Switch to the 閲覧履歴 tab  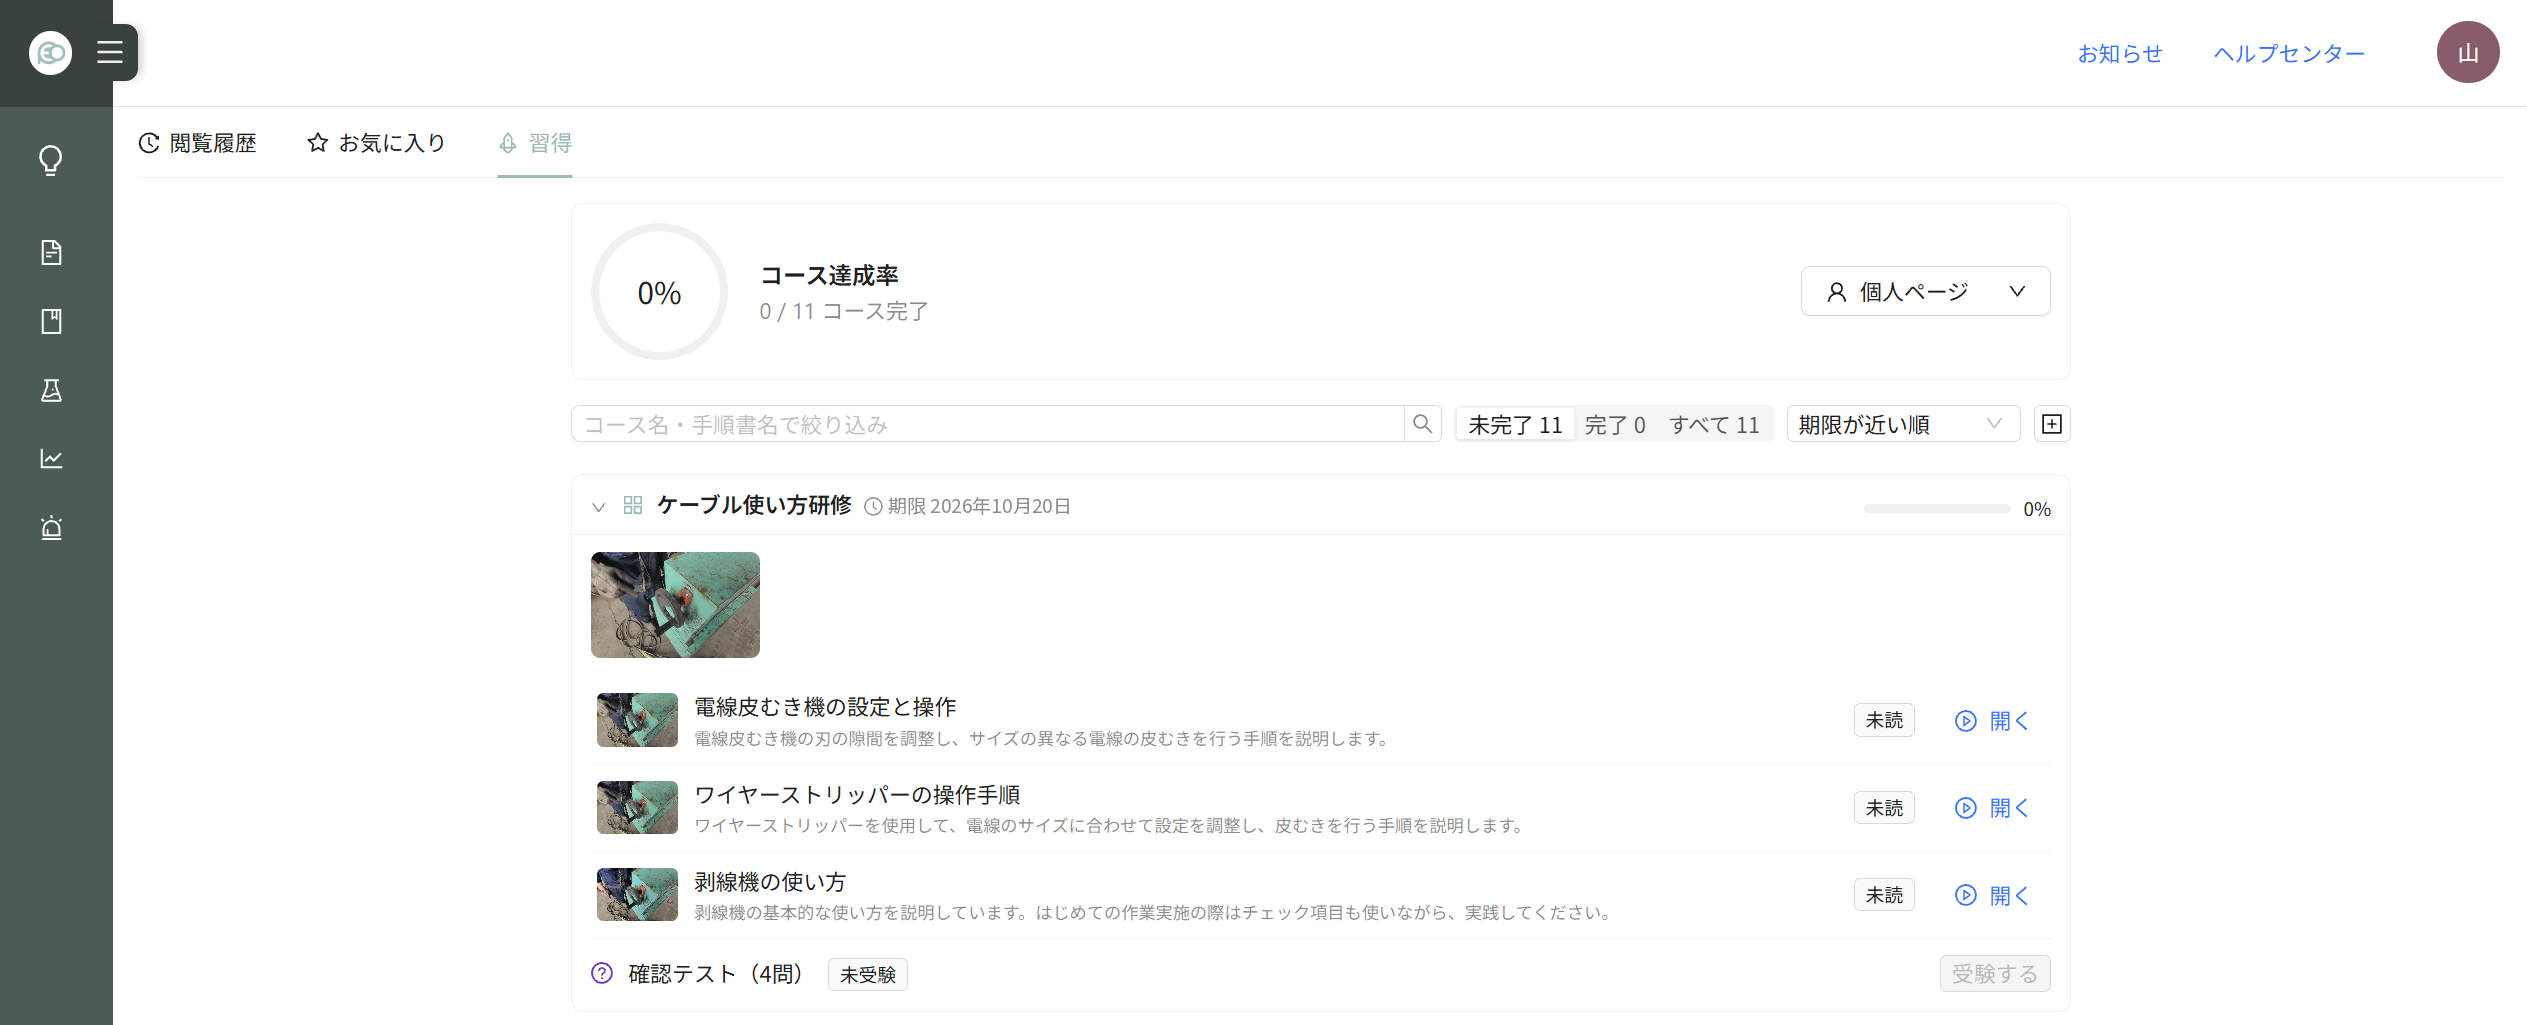(198, 143)
